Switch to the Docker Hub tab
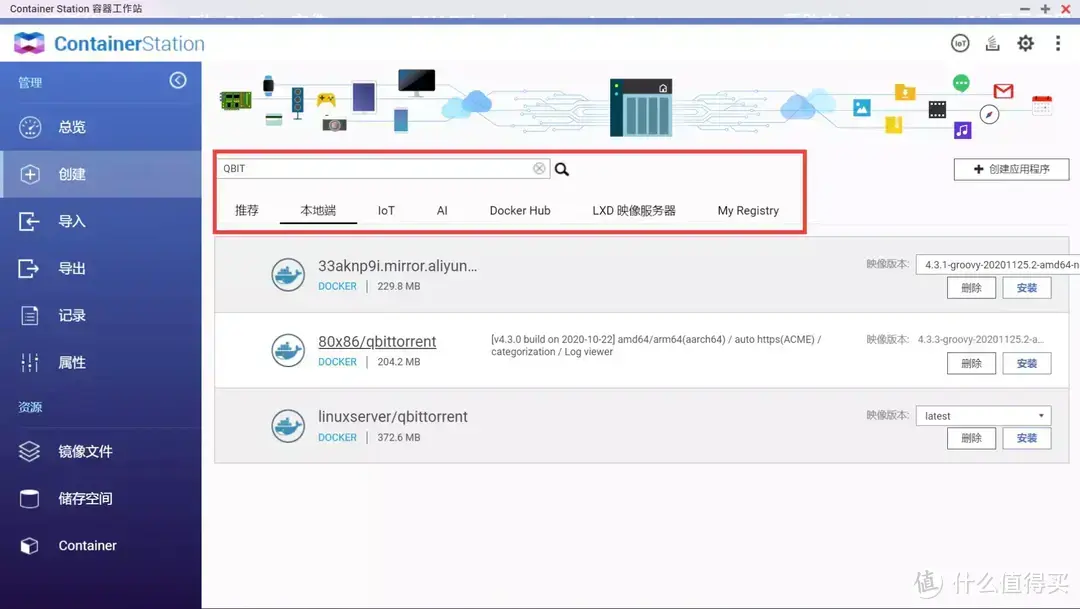1080x609 pixels. (x=519, y=210)
